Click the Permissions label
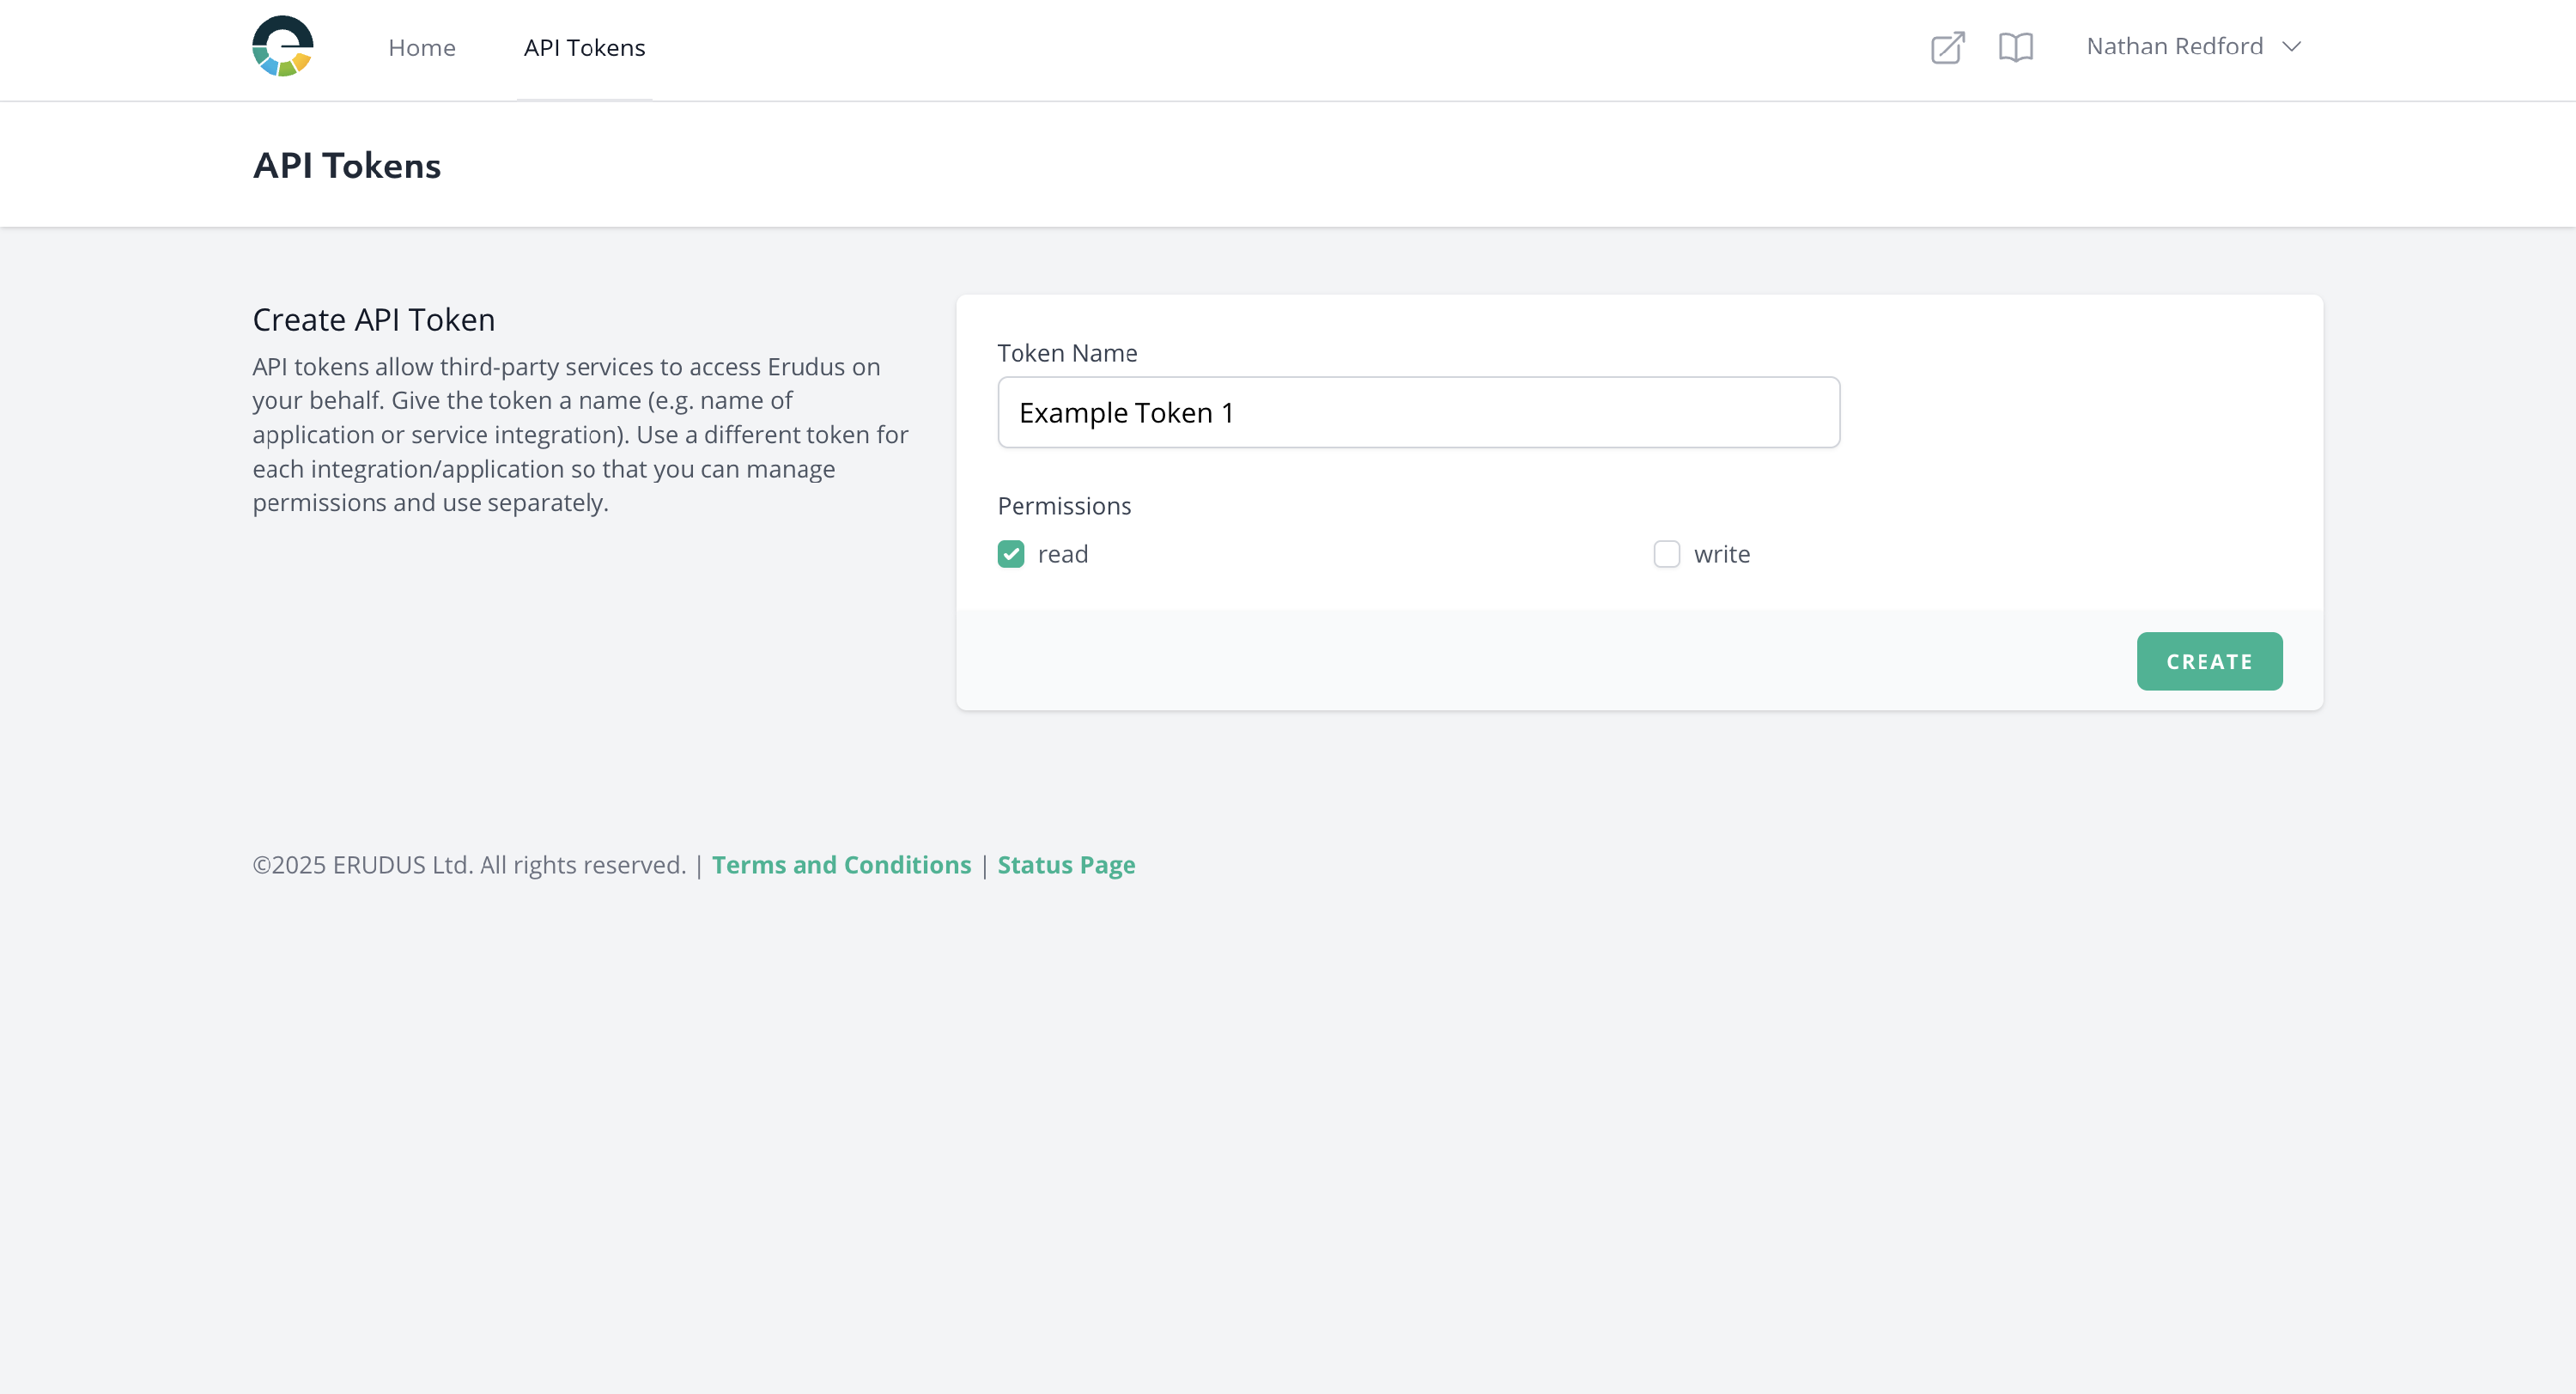 click(1063, 506)
